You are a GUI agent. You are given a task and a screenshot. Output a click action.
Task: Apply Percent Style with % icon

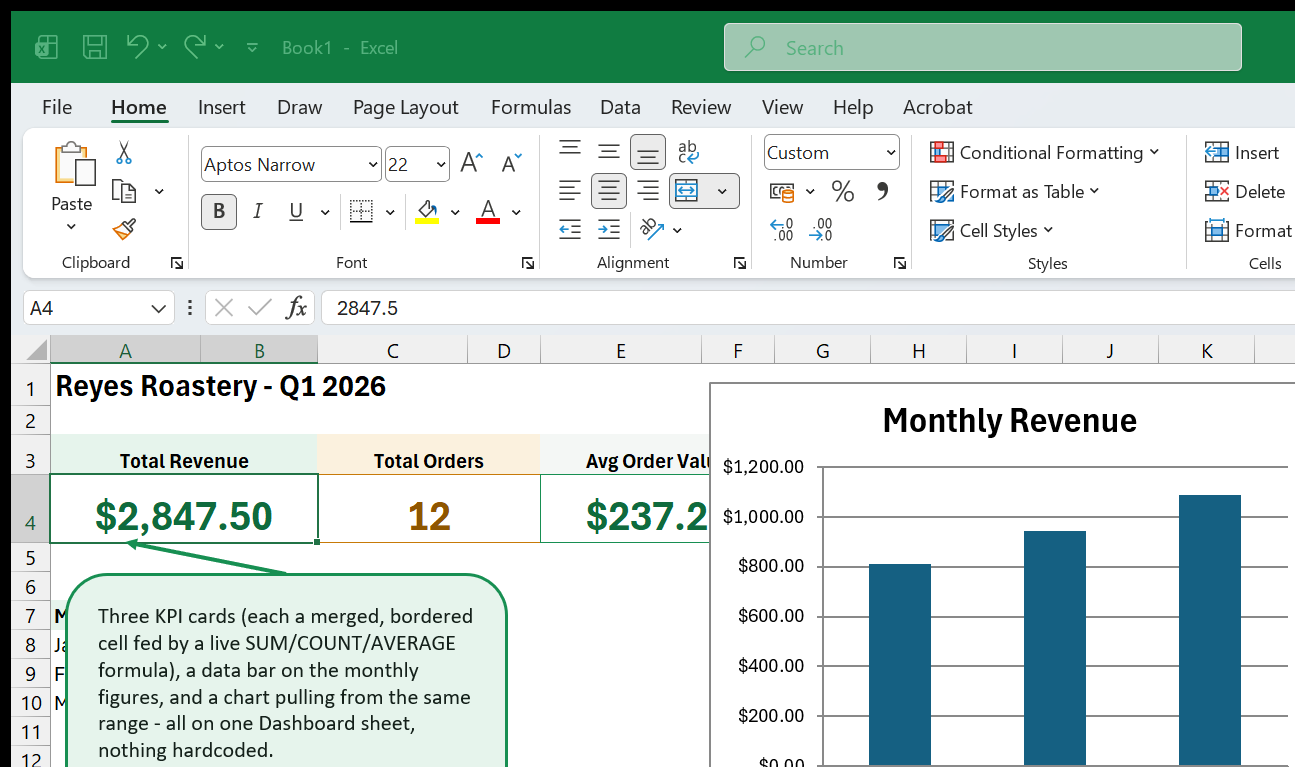pos(843,191)
